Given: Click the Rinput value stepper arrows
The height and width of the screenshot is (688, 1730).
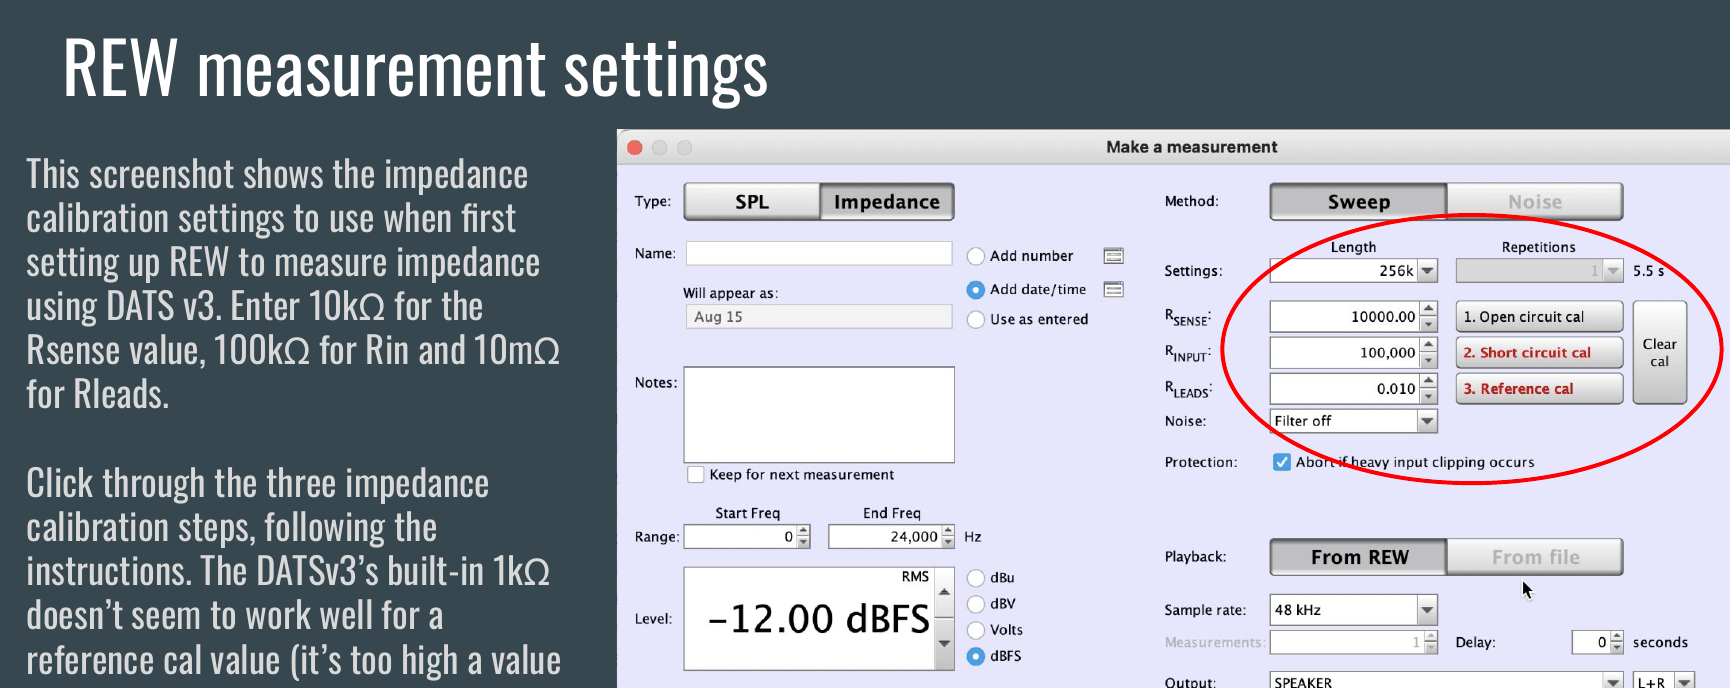Looking at the screenshot, I should (1428, 353).
